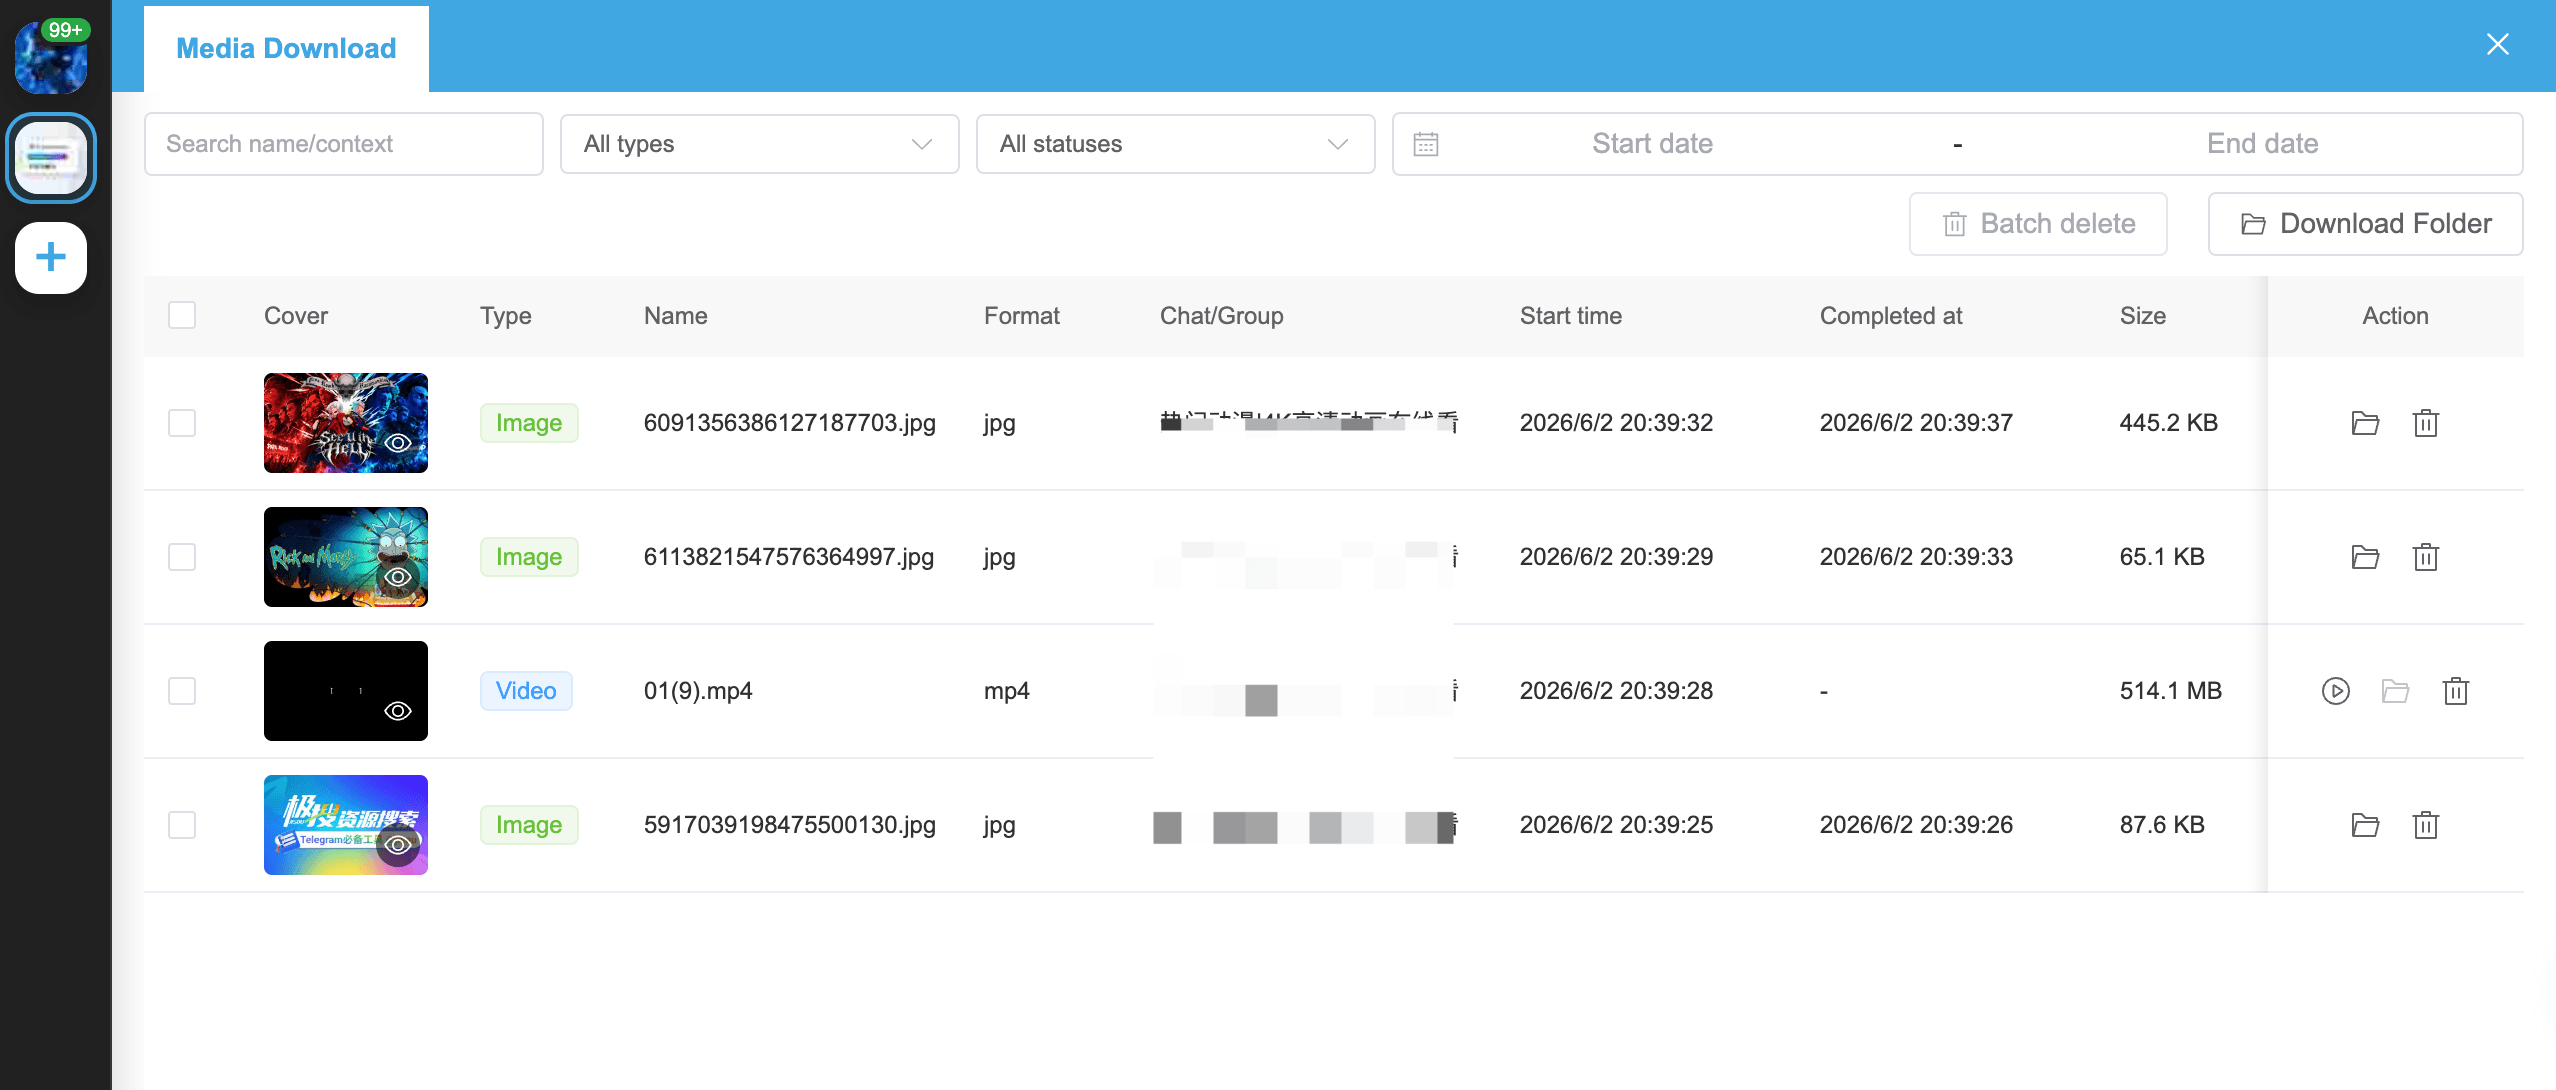Open folder for 6091356386127187703.jpg
This screenshot has width=2556, height=1090.
coord(2365,423)
